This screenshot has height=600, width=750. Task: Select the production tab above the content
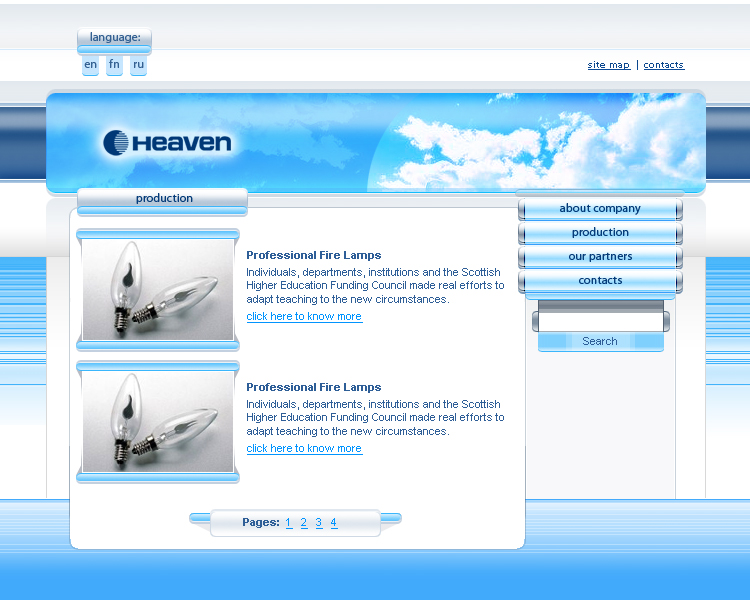coord(163,198)
